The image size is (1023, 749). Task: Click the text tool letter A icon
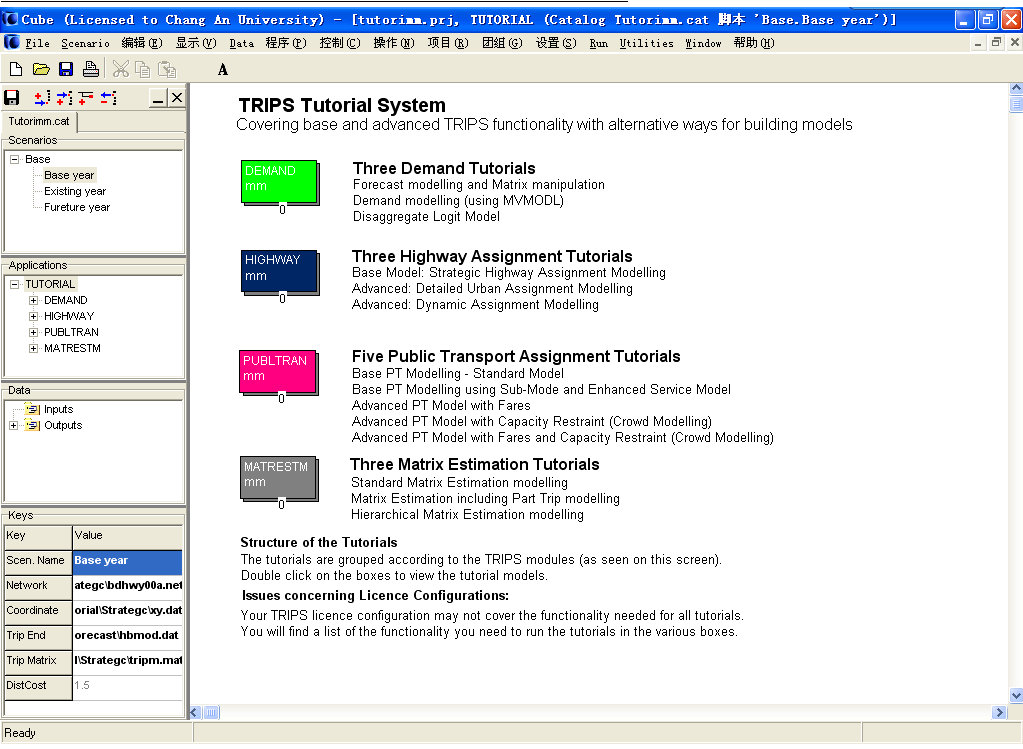click(223, 70)
